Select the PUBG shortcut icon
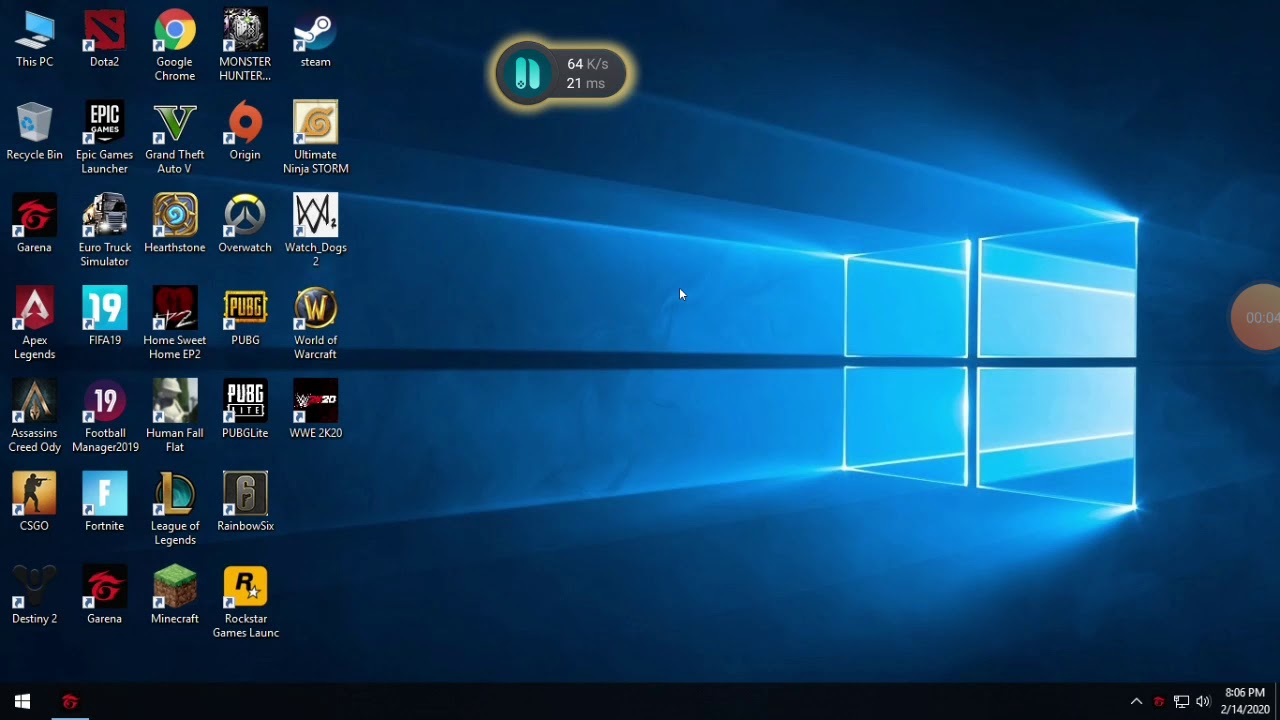The width and height of the screenshot is (1280, 720). pyautogui.click(x=245, y=318)
